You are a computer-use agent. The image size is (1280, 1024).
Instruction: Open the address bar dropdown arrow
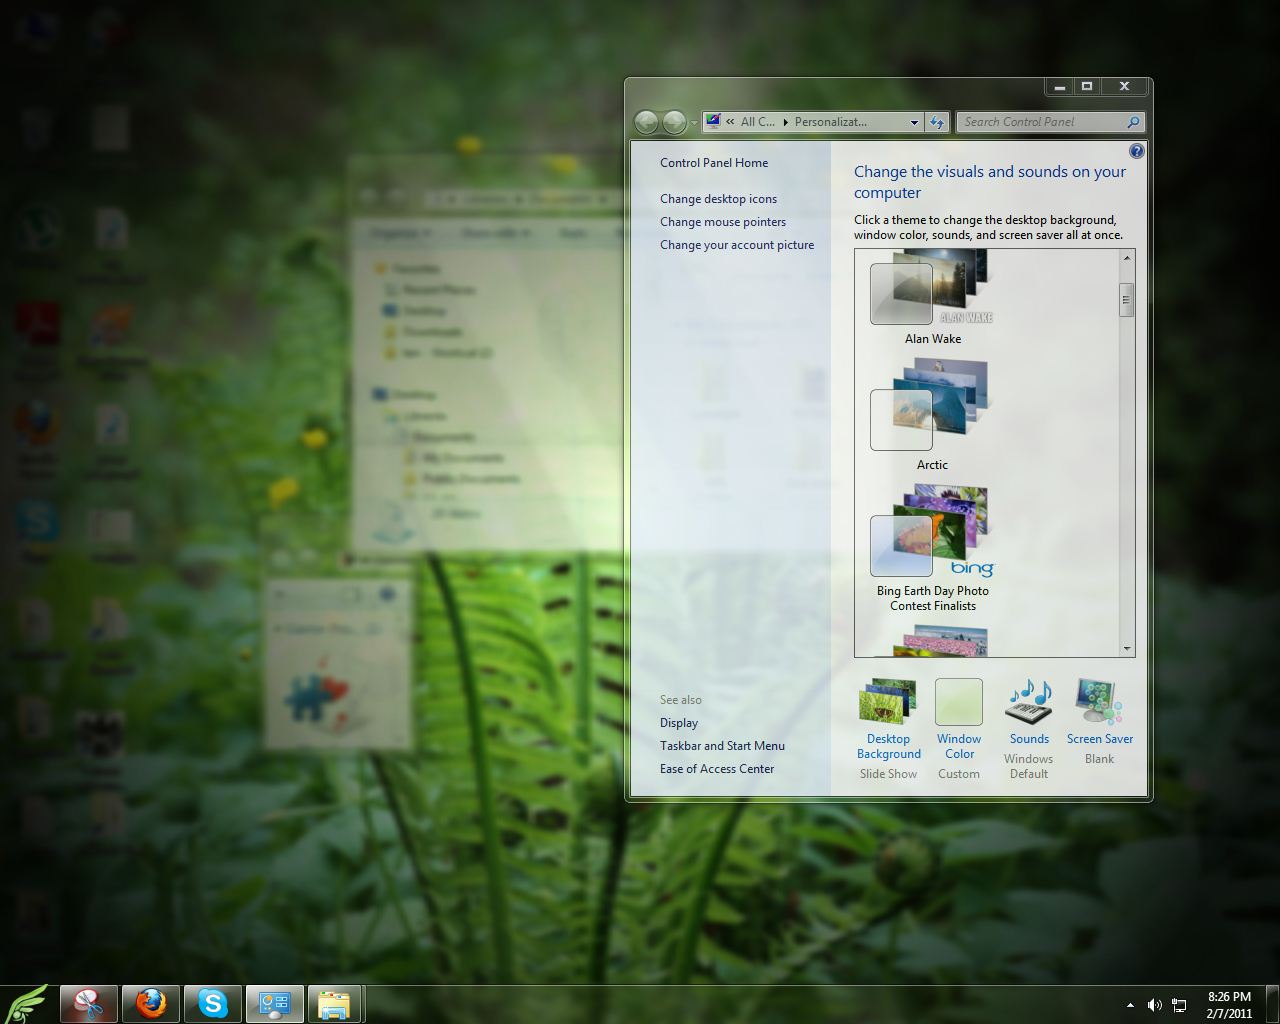pos(913,121)
